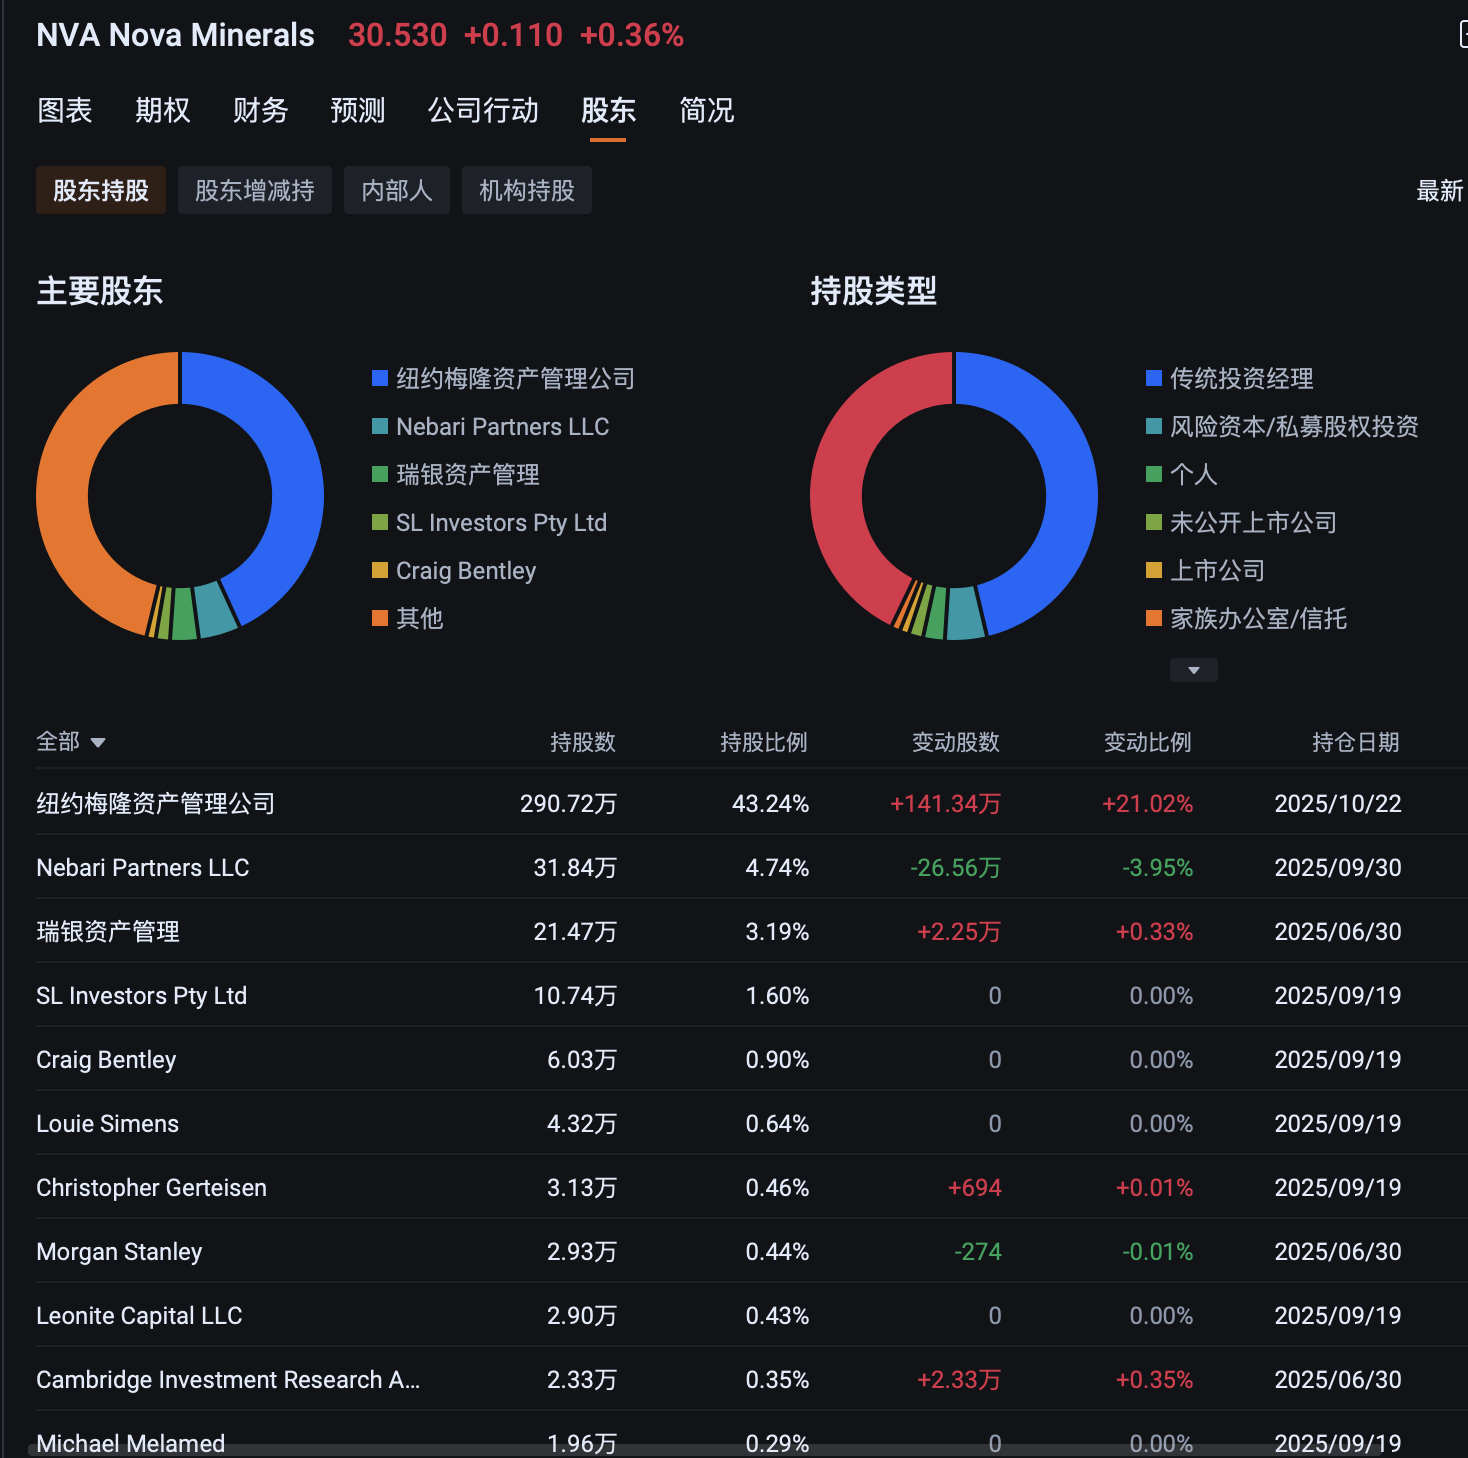Click the 瑞银资产管理 legend label

pos(468,474)
